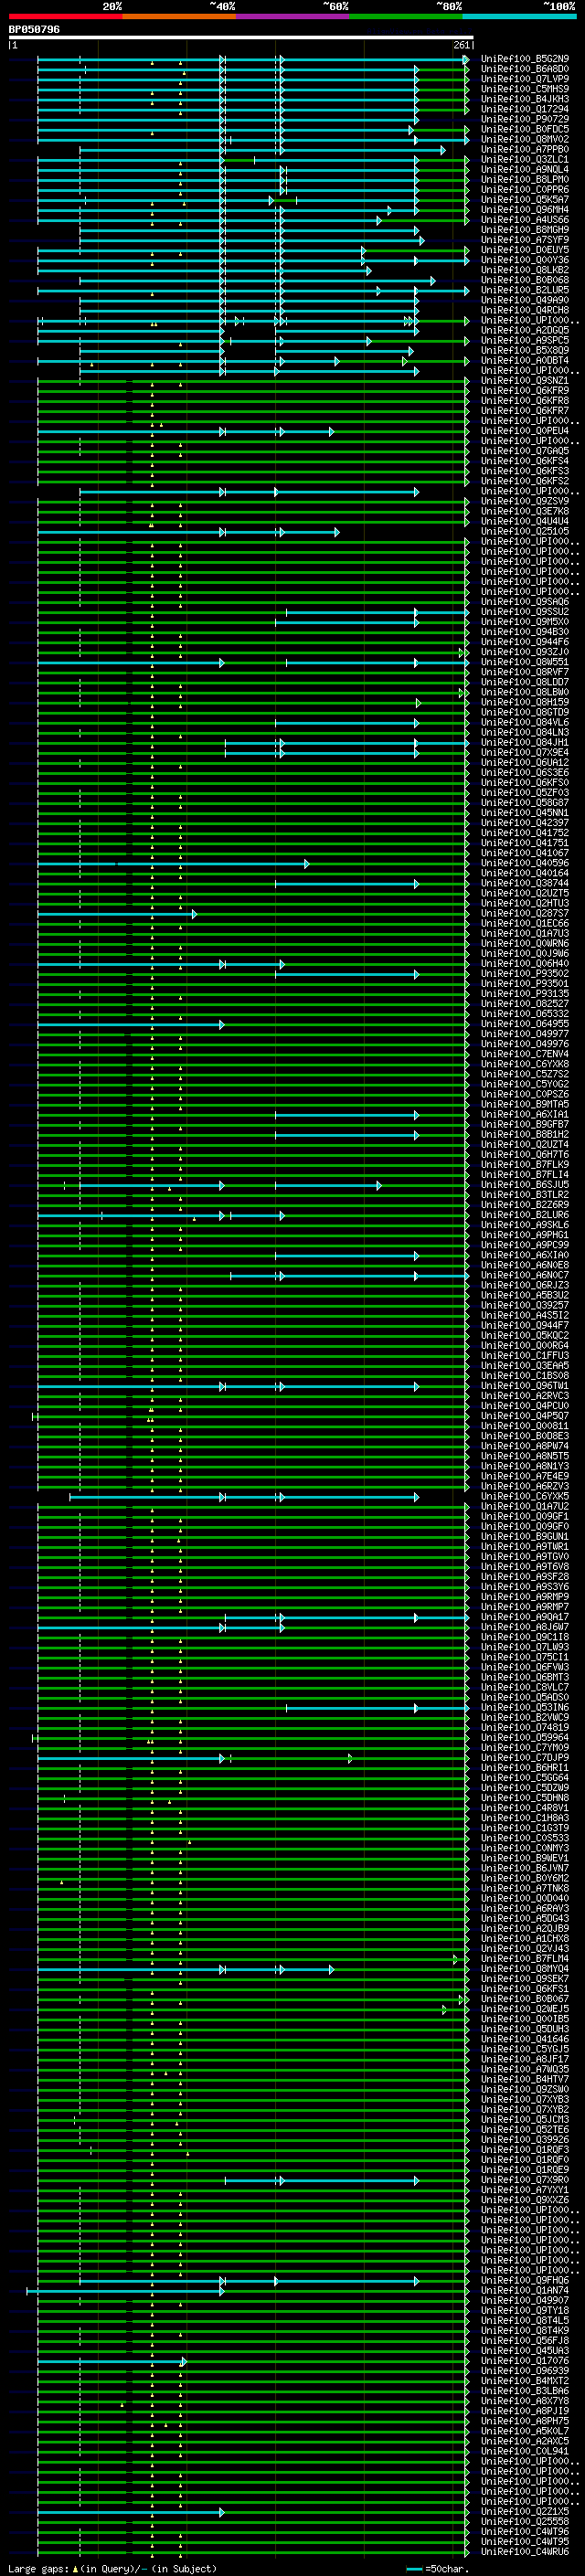Image resolution: width=585 pixels, height=2576 pixels.
Task: Select the UniRef100_B8LPM0 label
Action: point(525,179)
